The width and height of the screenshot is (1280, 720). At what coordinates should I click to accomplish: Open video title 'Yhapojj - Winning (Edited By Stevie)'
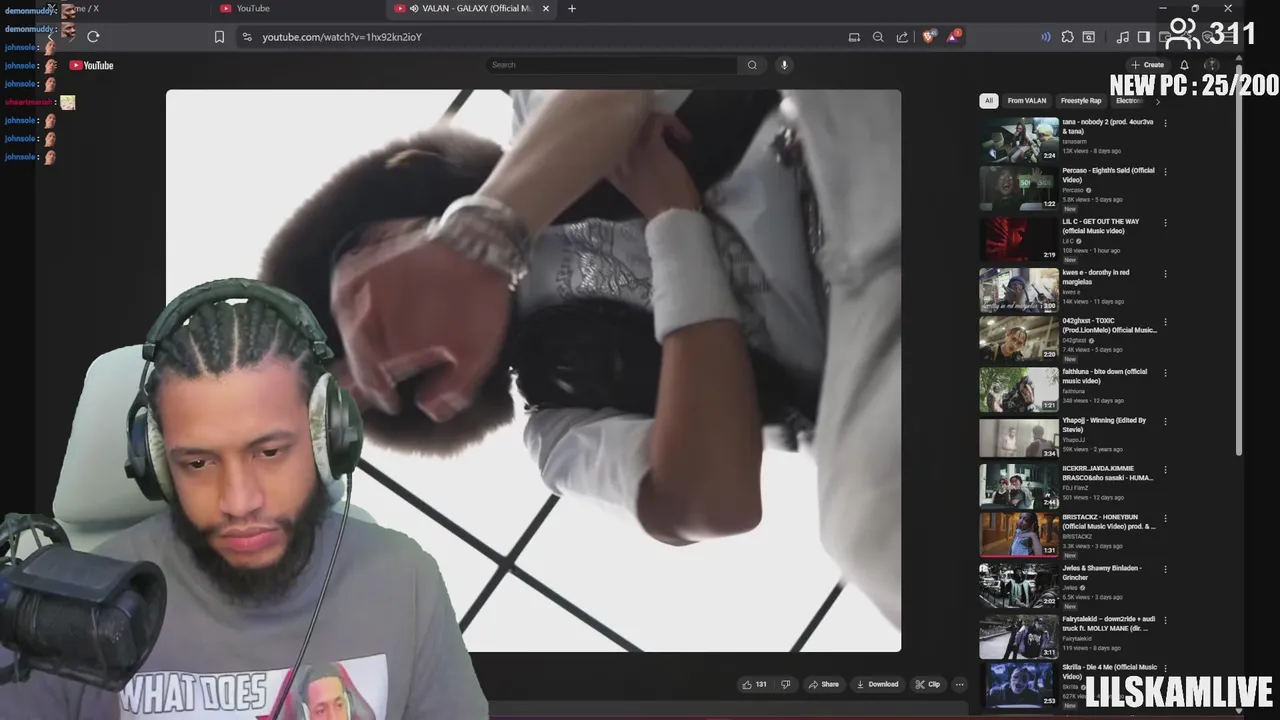click(1104, 425)
